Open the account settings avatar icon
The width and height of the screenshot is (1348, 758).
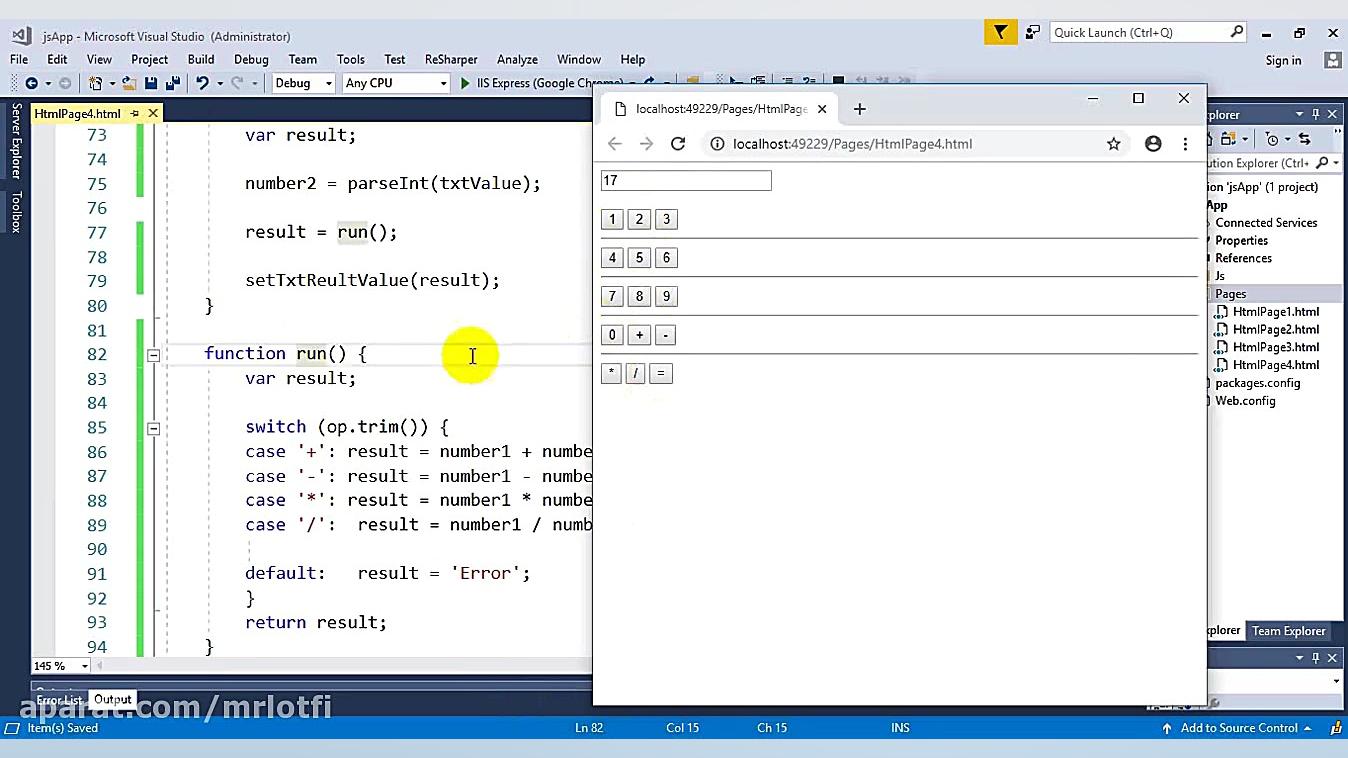1332,60
